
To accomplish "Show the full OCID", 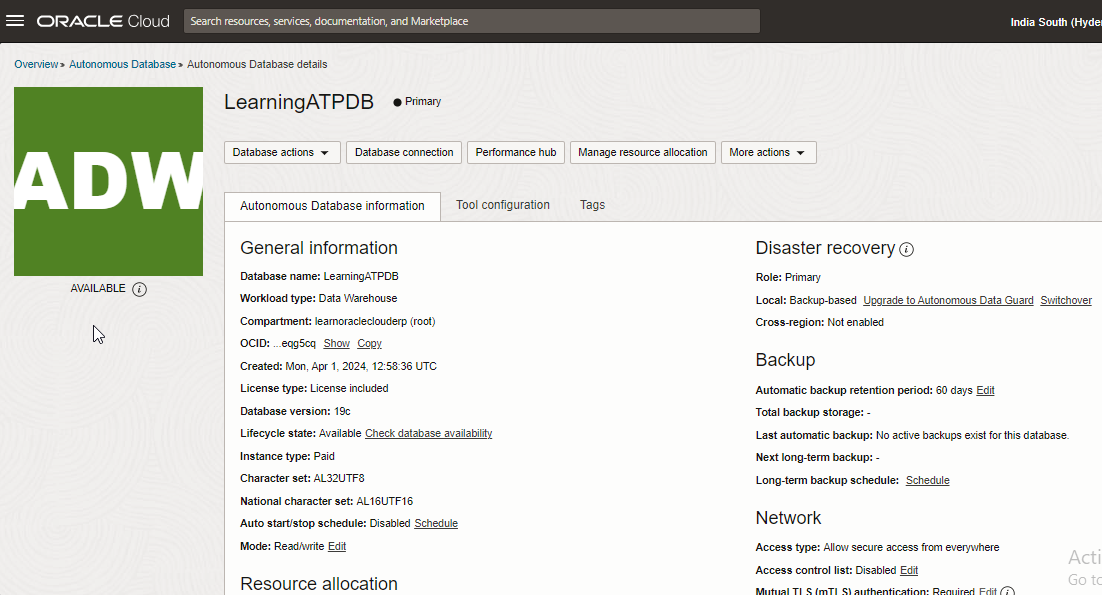I will [337, 344].
